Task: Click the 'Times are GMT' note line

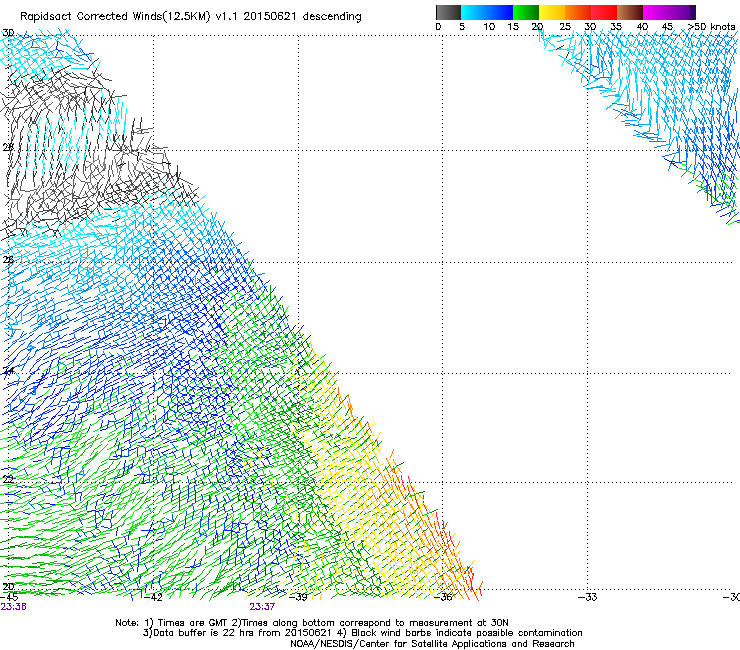Action: click(x=312, y=623)
